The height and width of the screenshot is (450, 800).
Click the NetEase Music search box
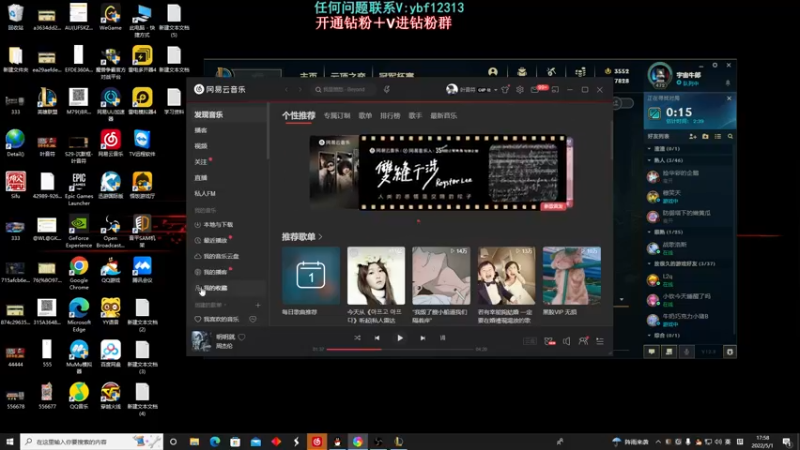(343, 89)
